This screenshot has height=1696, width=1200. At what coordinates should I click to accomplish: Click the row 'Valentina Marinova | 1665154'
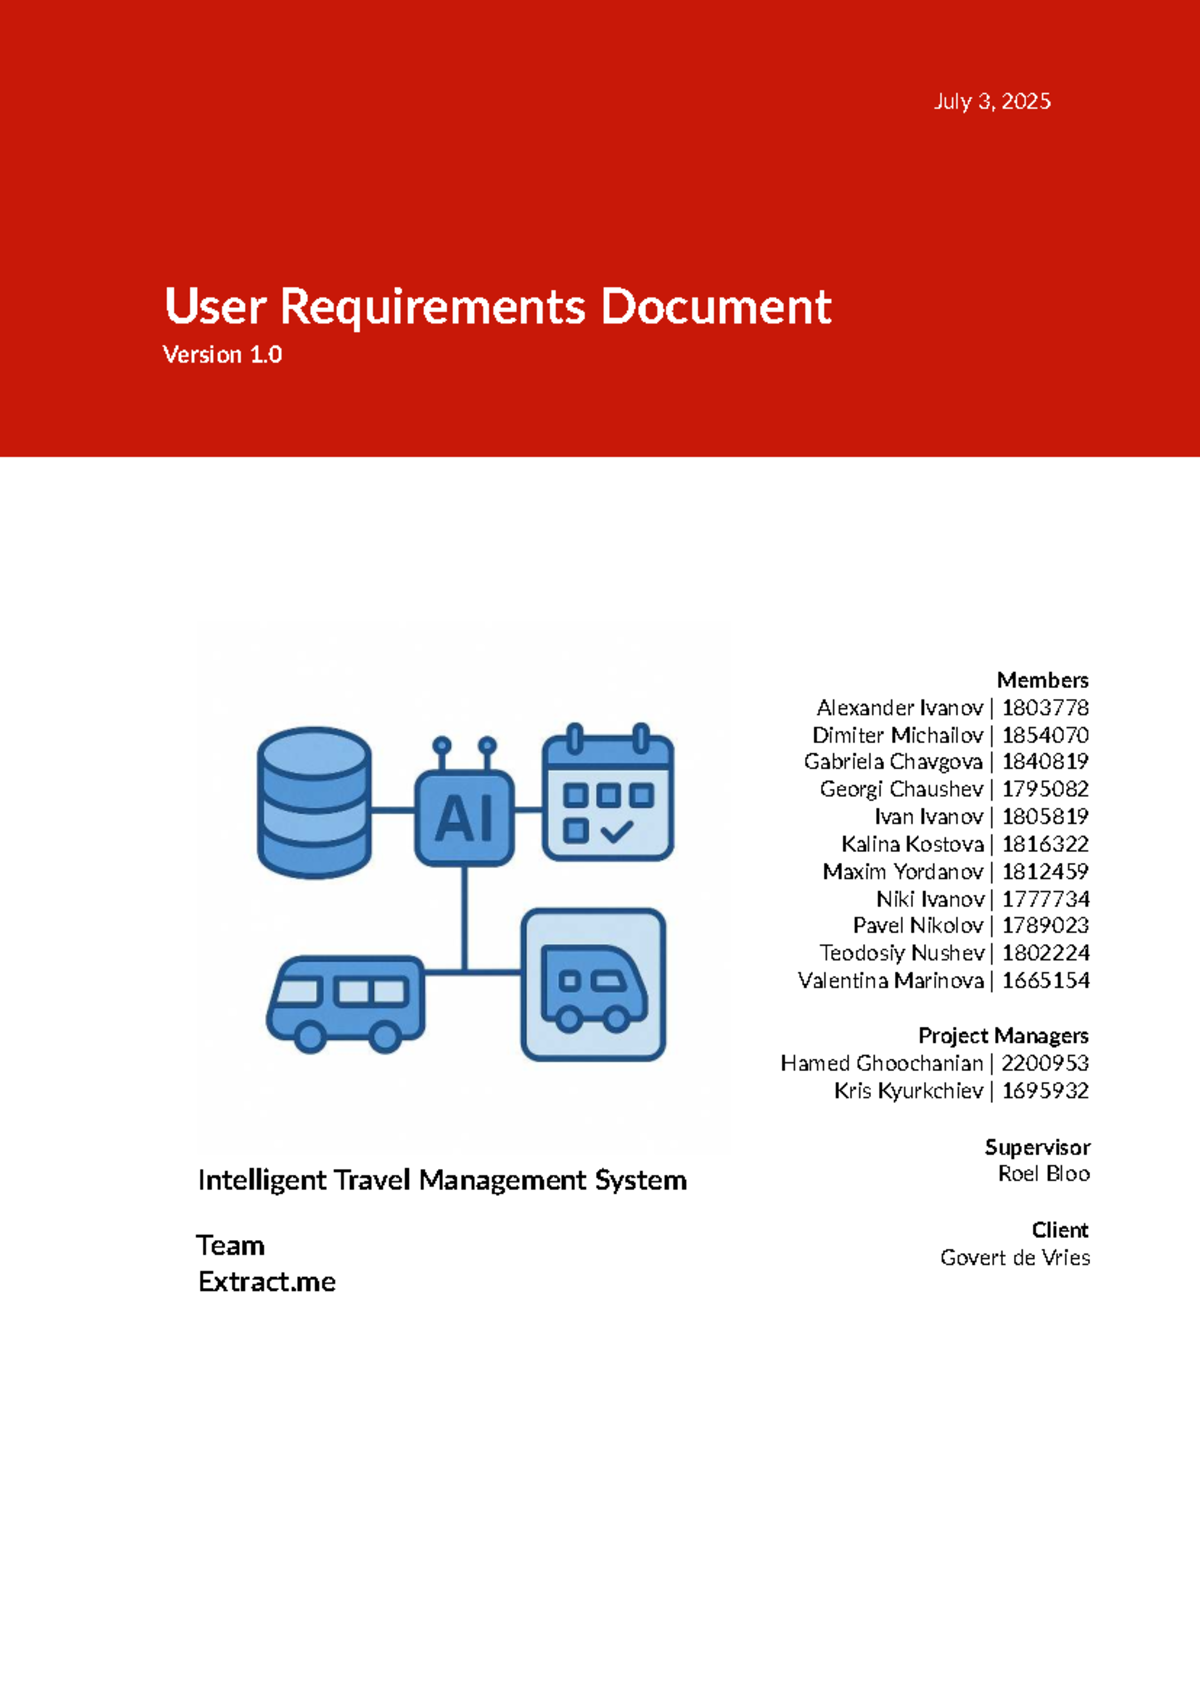943,981
